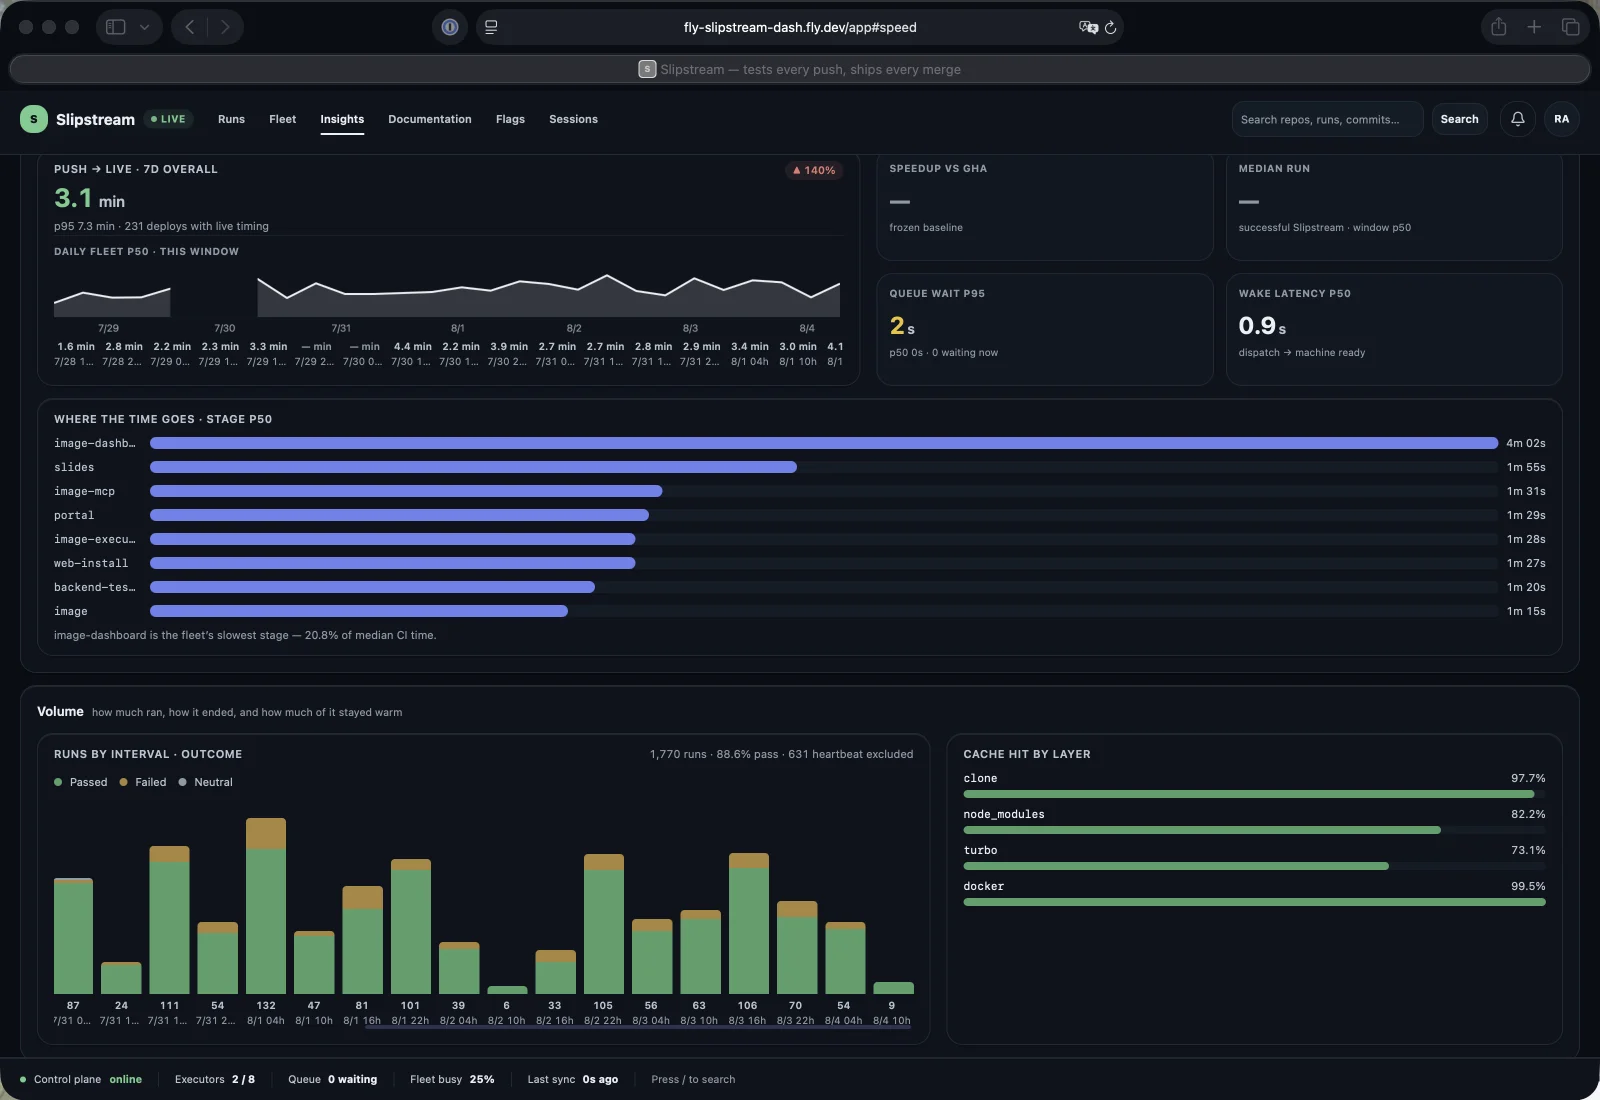Click the LIVE status badge
Viewport: 1600px width, 1100px height.
168,119
